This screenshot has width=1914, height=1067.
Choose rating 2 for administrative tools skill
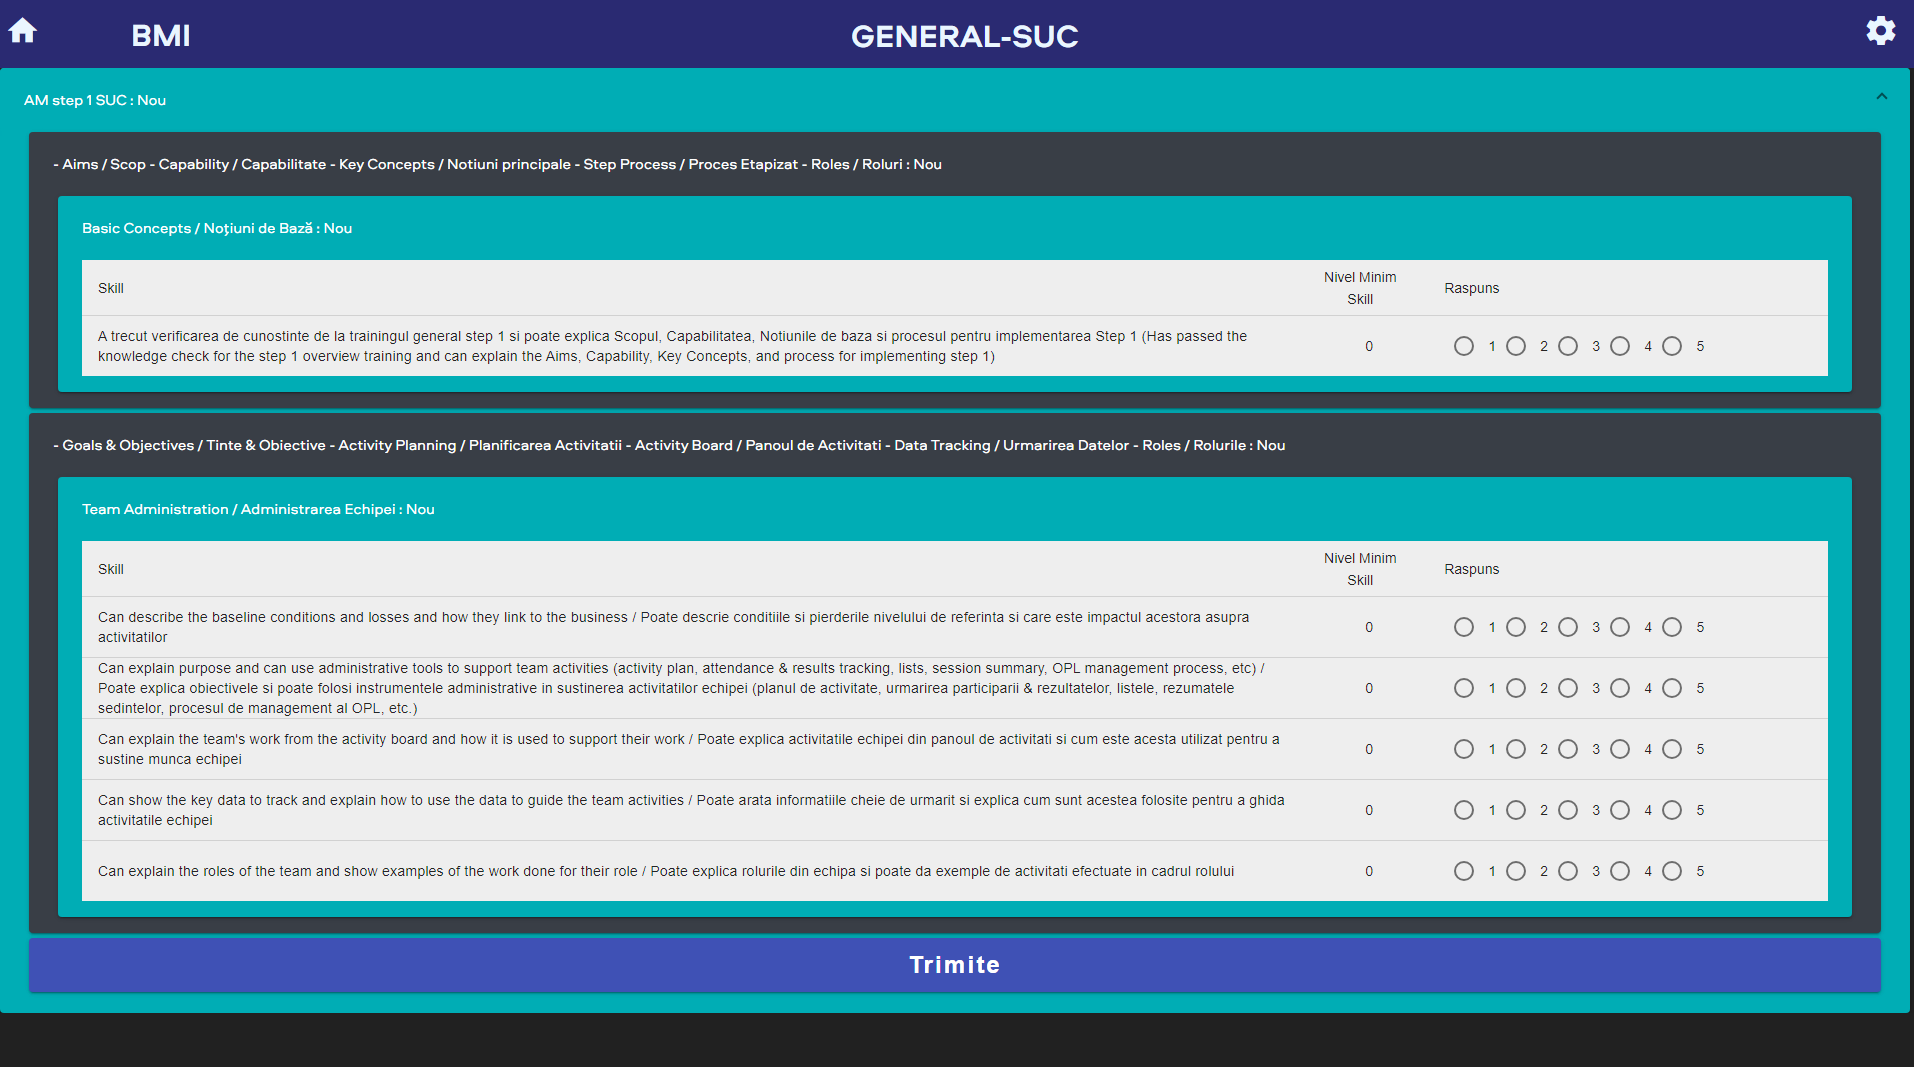1516,688
